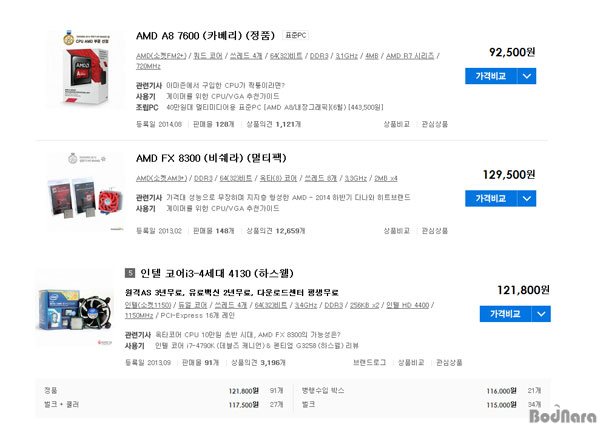The image size is (600, 426).
Task: Click 상품비교 for 인텔 코어i3 4130
Action: (x=411, y=362)
